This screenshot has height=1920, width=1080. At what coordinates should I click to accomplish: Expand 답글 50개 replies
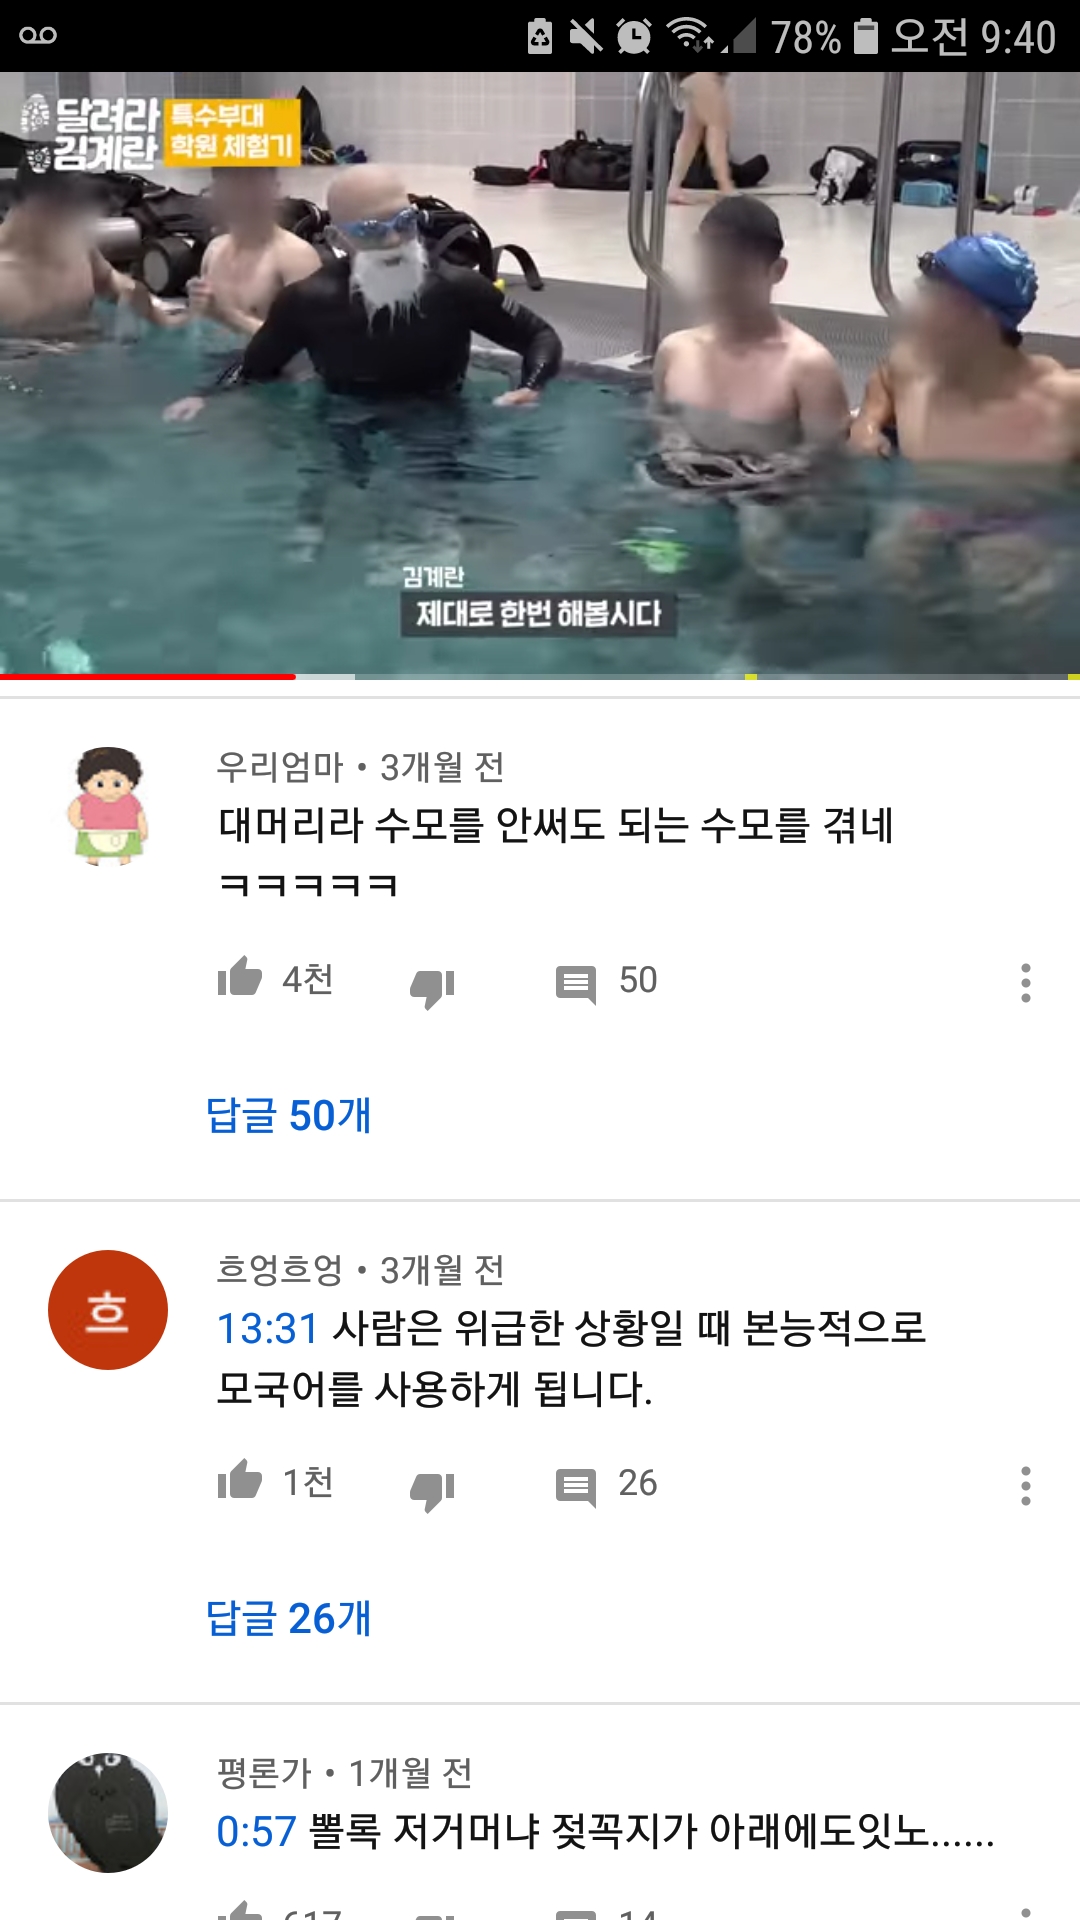288,1115
